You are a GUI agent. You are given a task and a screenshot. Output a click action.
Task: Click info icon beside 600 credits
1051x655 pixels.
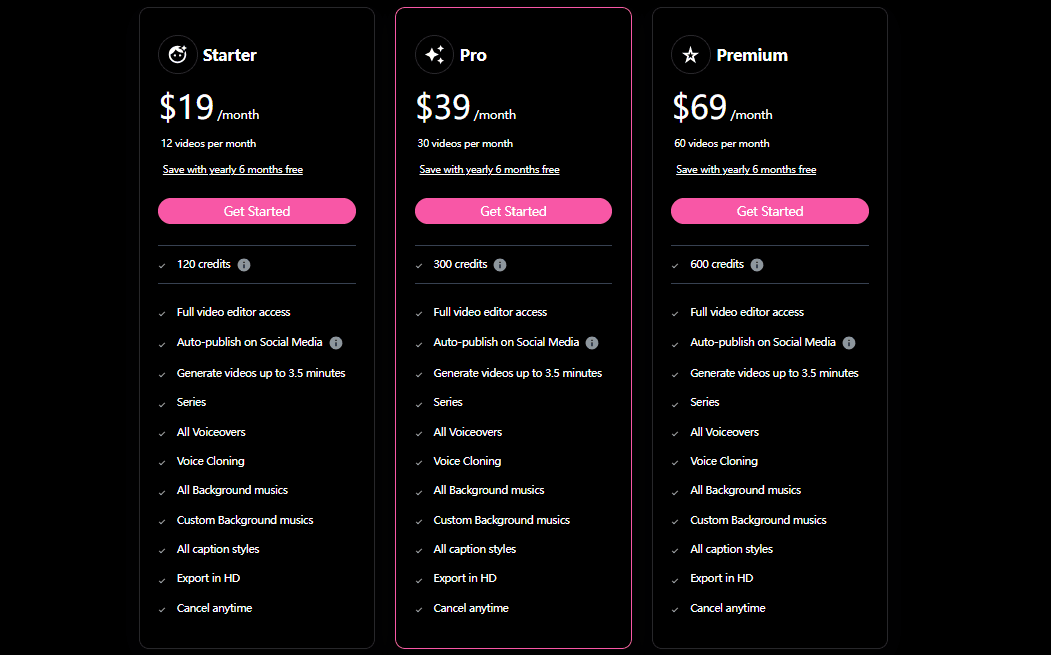point(757,265)
